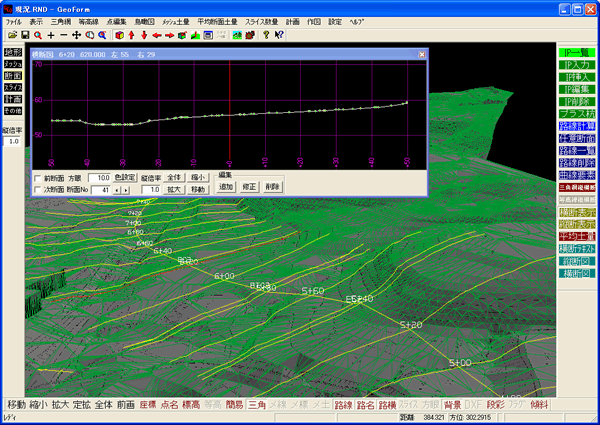Step 断面No to next with right arrow
Viewport: 600px width, 425px height.
pos(126,190)
